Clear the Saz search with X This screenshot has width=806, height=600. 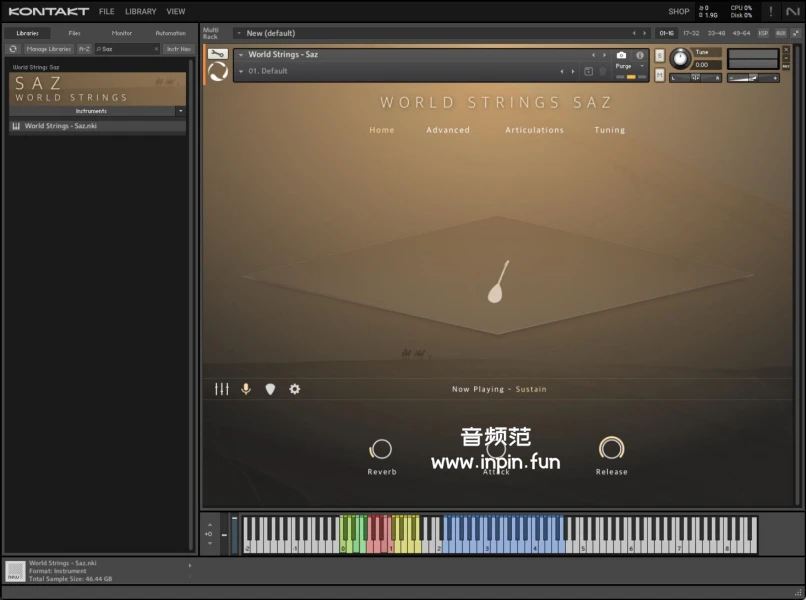(x=156, y=49)
